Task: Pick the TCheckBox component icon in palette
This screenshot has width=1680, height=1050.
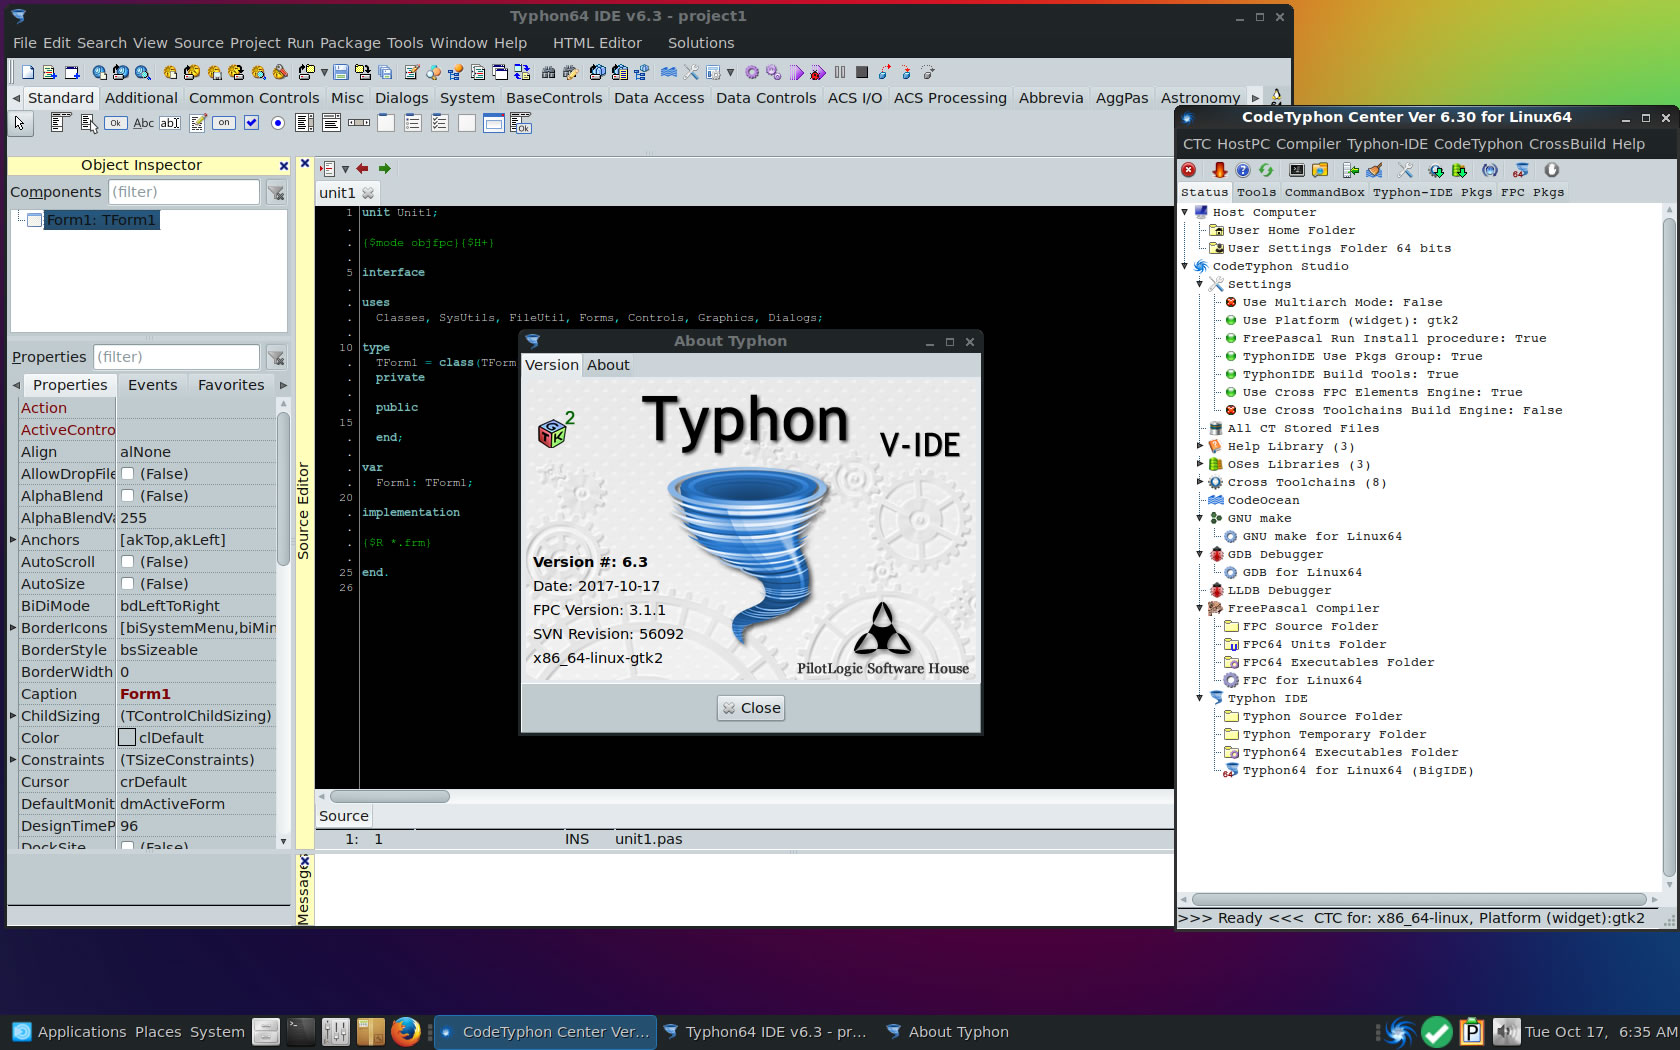Action: pyautogui.click(x=252, y=123)
